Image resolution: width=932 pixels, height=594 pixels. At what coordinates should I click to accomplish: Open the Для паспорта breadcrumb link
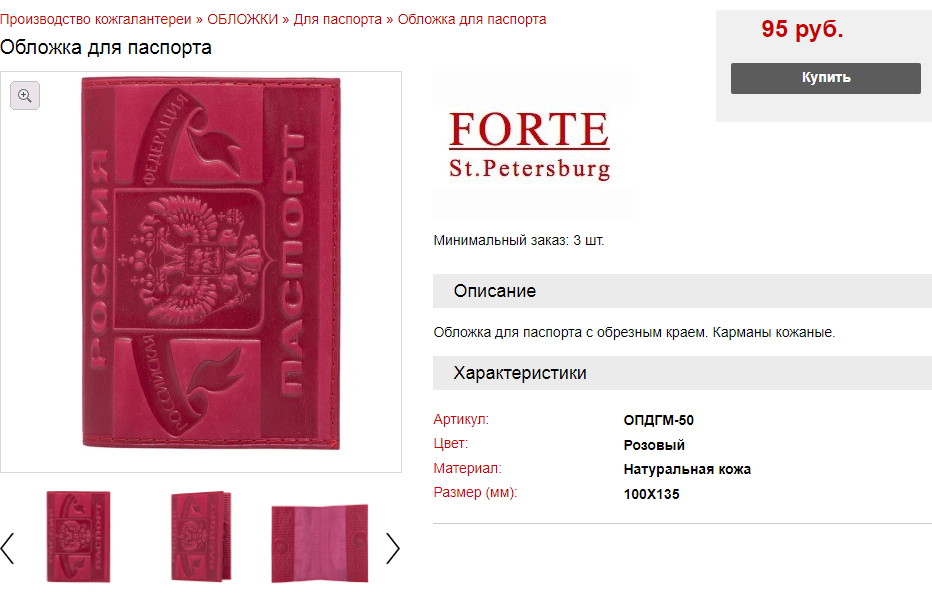click(x=338, y=20)
